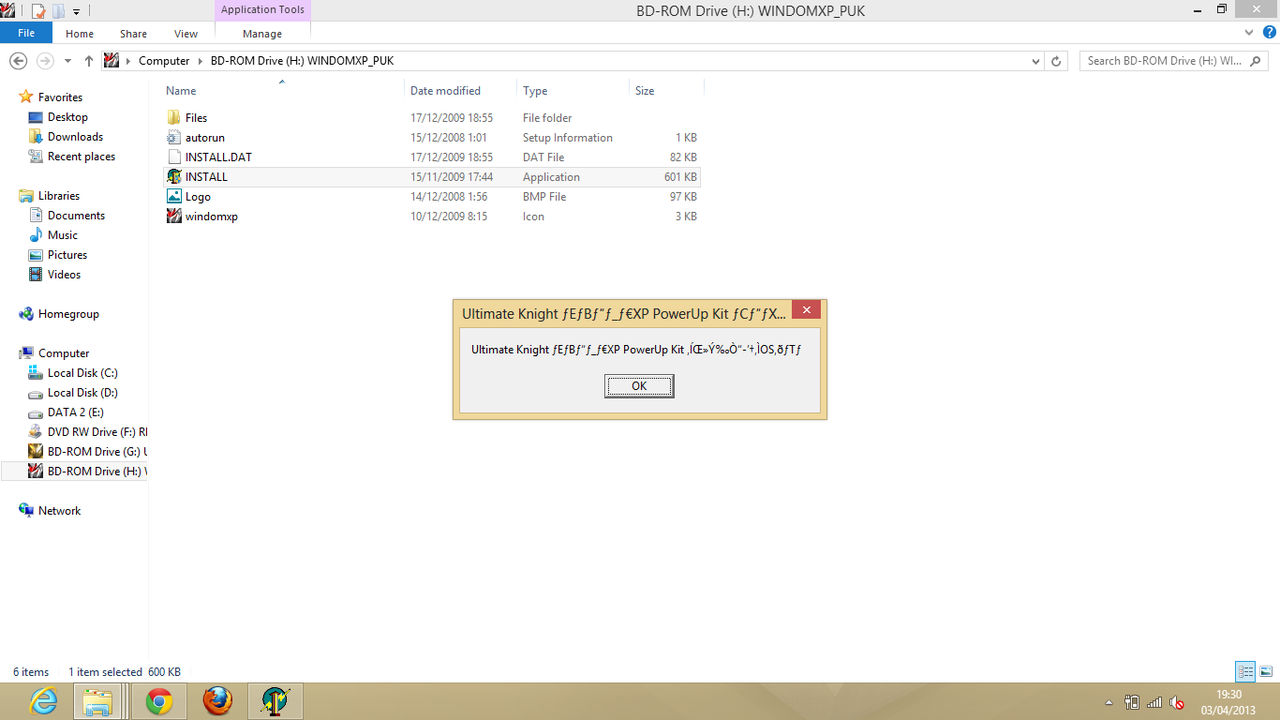Click the Properties icon in quick access toolbar
The width and height of the screenshot is (1280, 720).
coord(38,11)
